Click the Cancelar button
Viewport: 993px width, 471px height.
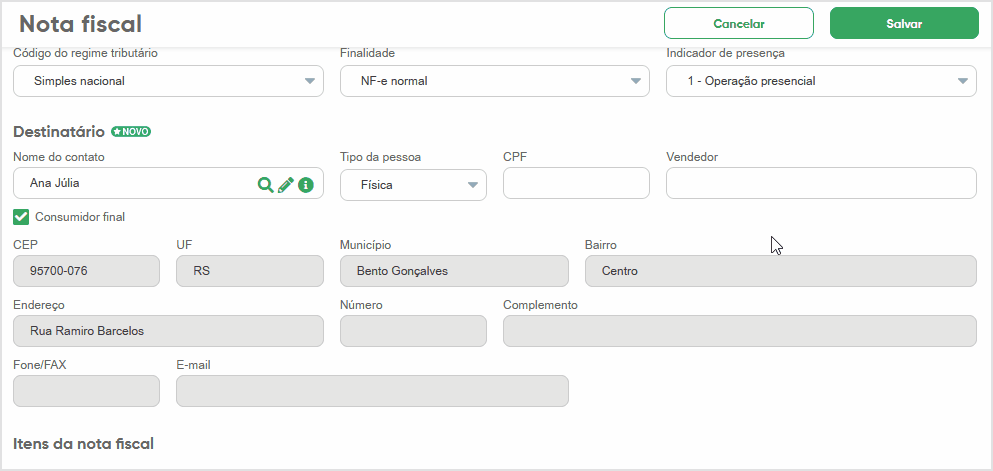(x=738, y=23)
